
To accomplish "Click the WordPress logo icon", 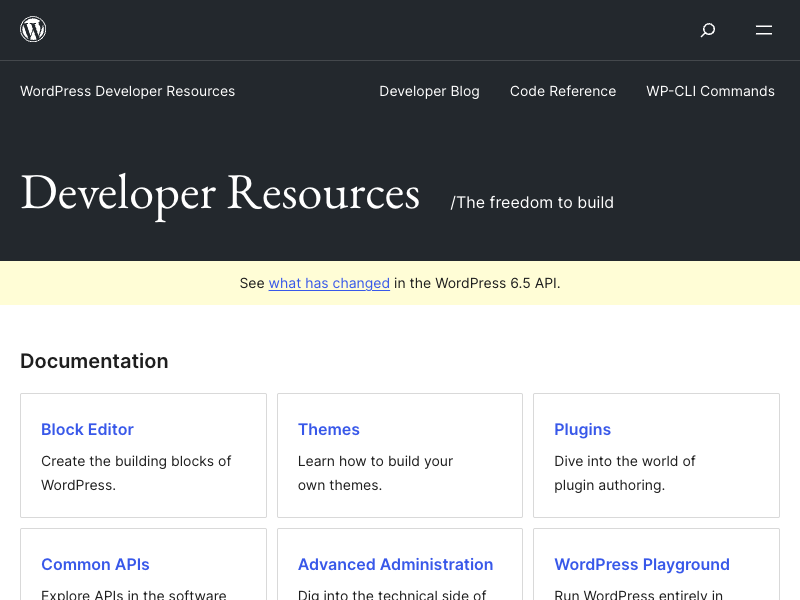I will pyautogui.click(x=33, y=30).
